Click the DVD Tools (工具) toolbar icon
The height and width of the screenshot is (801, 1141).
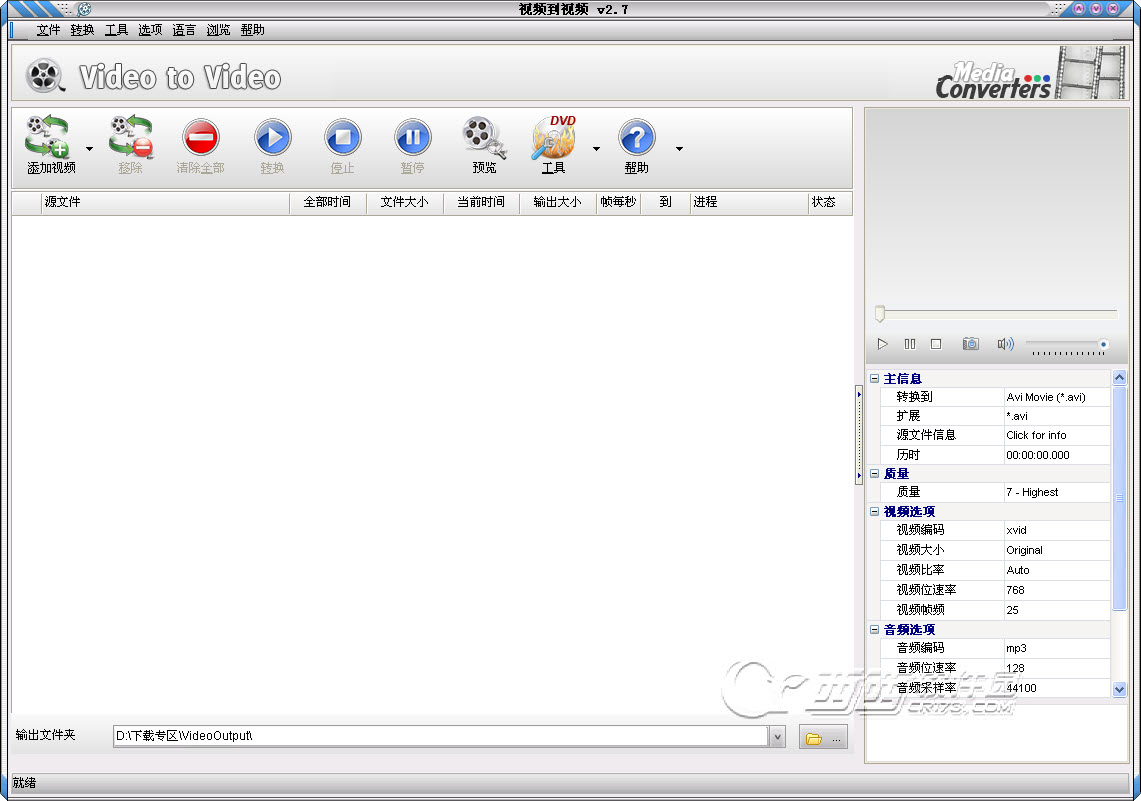coord(554,138)
